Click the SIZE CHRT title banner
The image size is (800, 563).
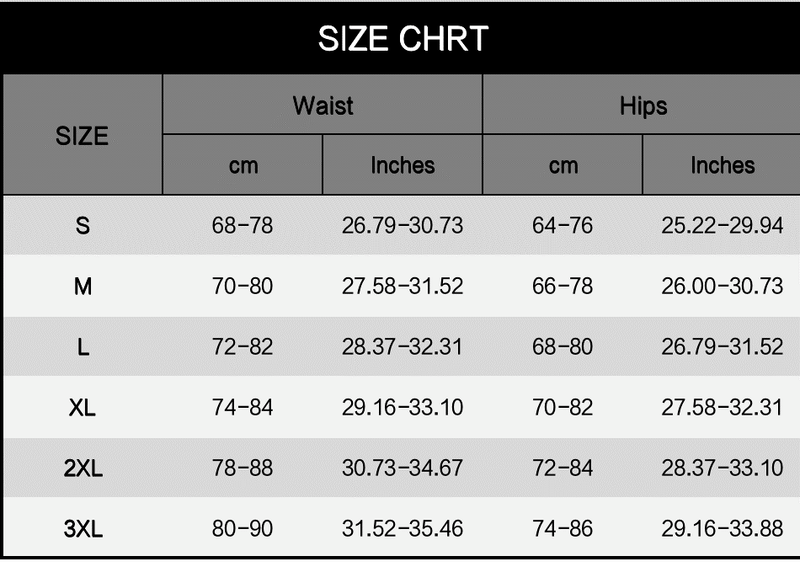[x=402, y=39]
